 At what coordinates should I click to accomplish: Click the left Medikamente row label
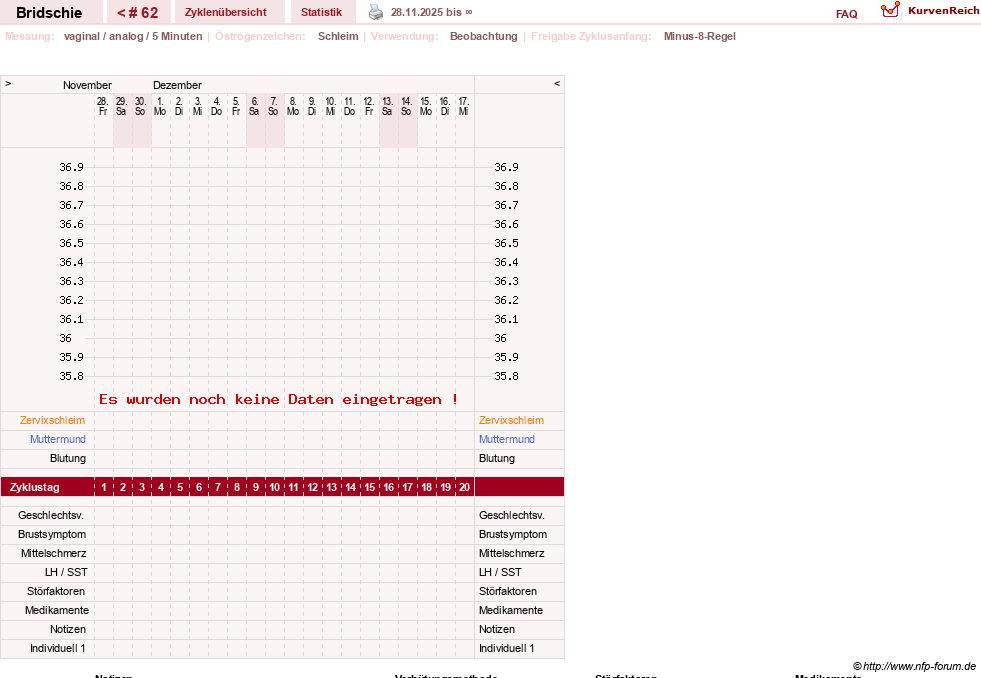click(x=57, y=610)
